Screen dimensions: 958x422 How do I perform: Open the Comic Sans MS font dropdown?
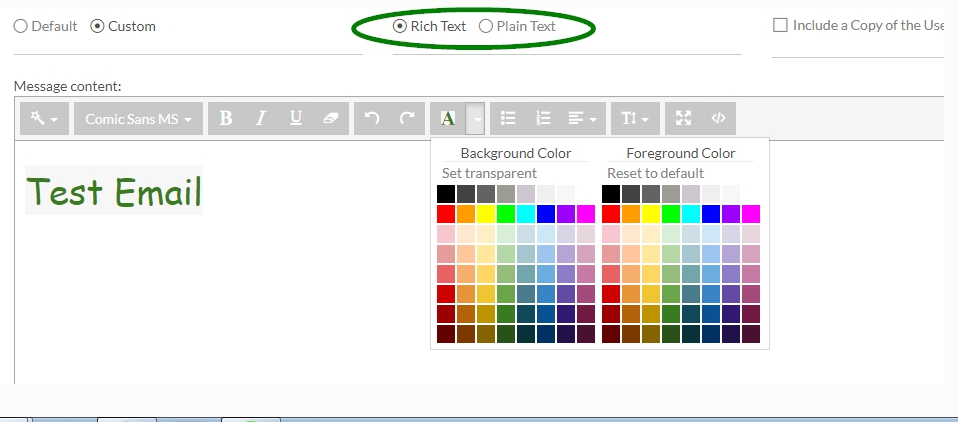(x=138, y=118)
